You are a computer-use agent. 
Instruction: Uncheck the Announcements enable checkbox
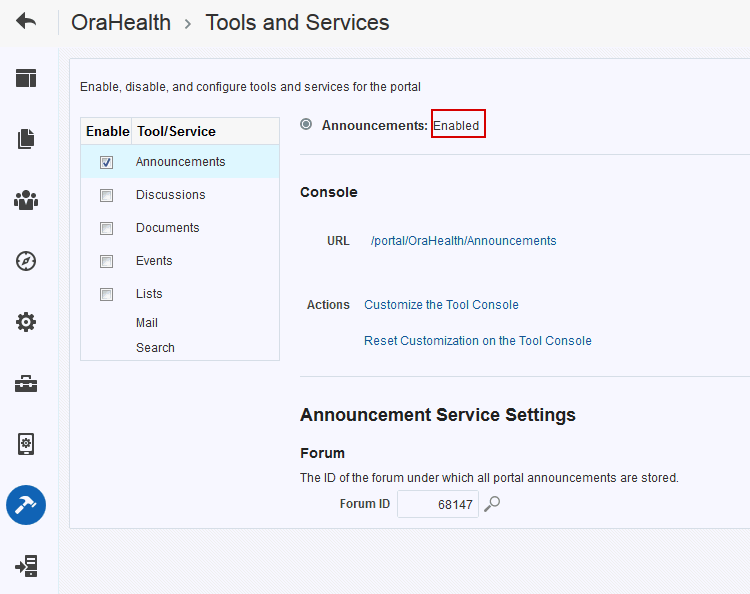point(106,163)
